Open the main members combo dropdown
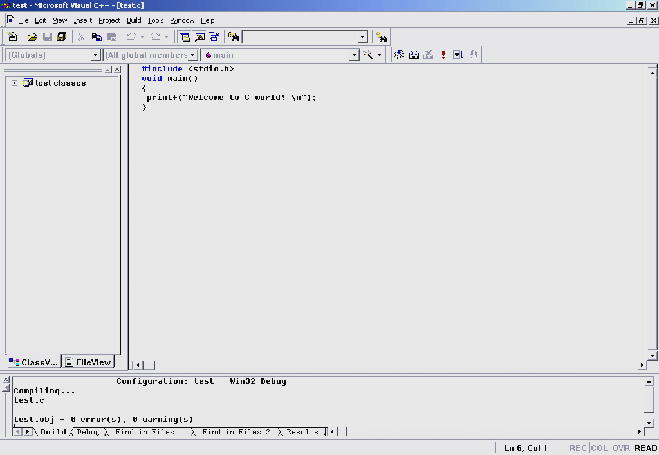 (x=354, y=55)
